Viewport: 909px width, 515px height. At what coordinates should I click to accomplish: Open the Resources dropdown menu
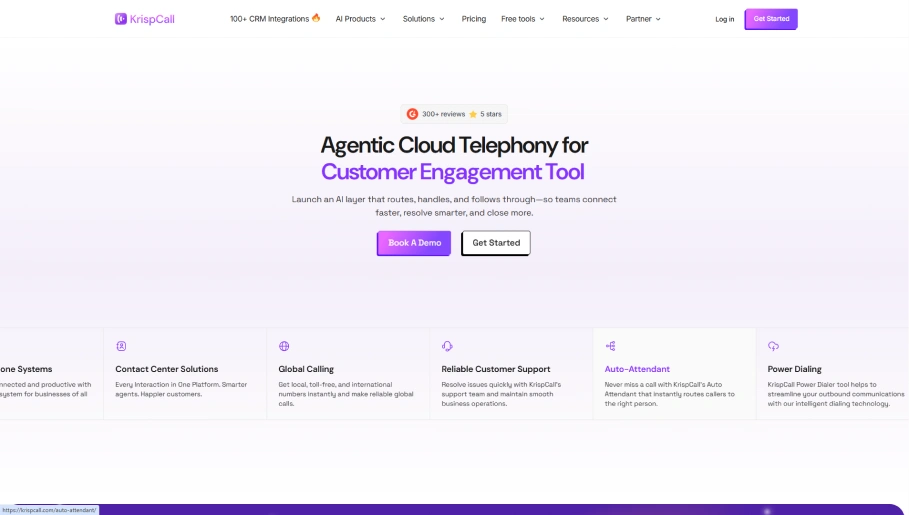[x=585, y=19]
